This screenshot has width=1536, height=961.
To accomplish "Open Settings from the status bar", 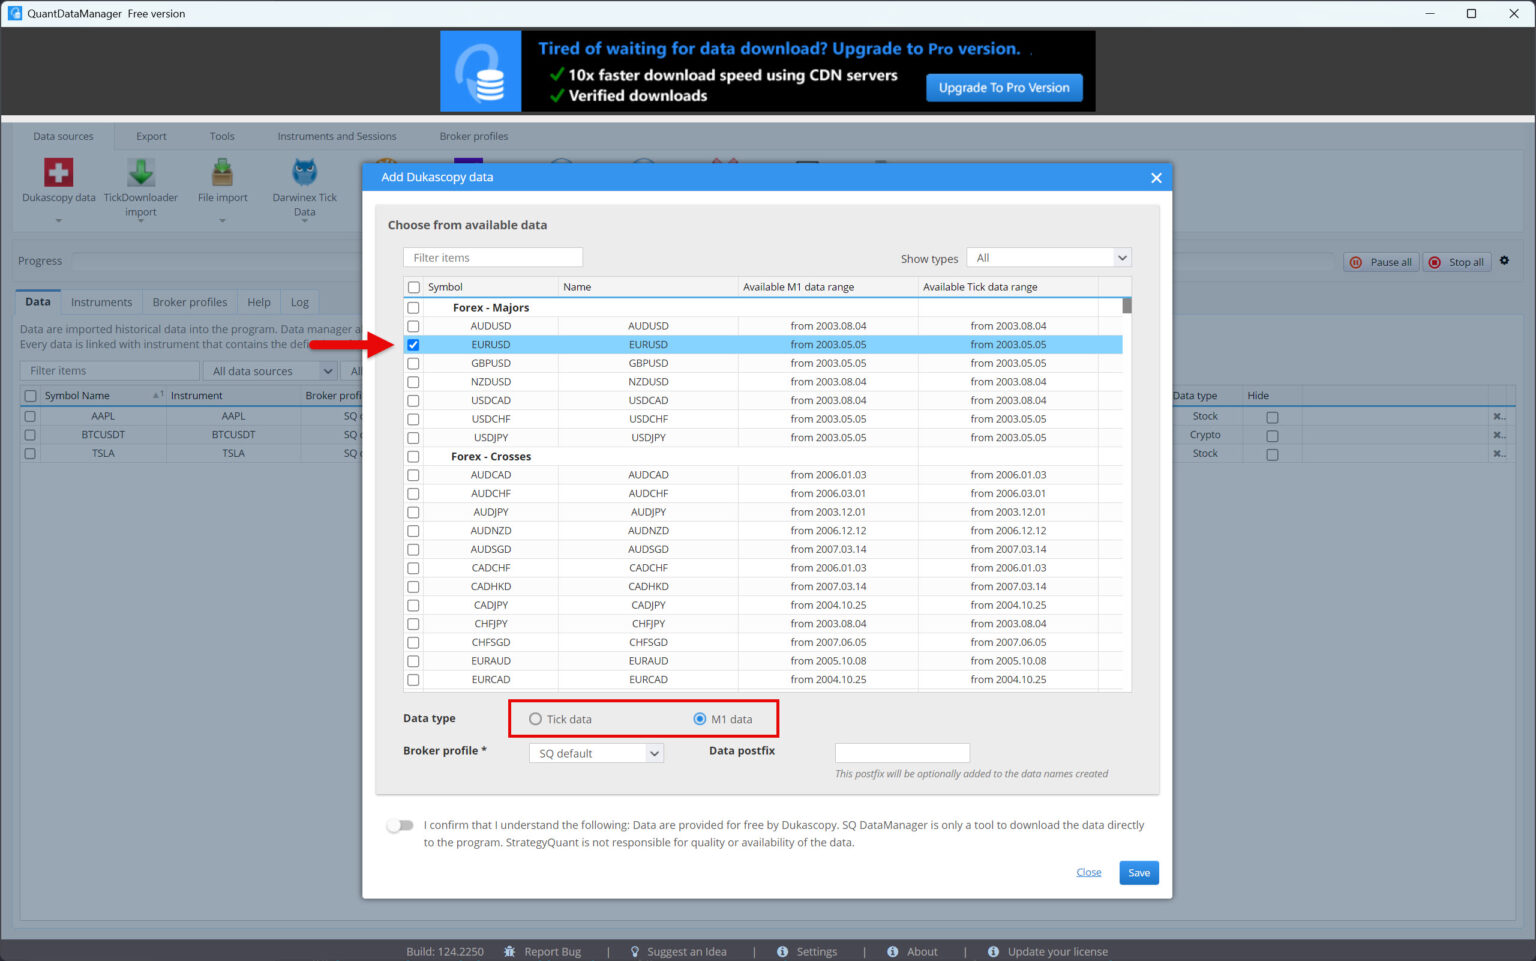I will (783, 951).
